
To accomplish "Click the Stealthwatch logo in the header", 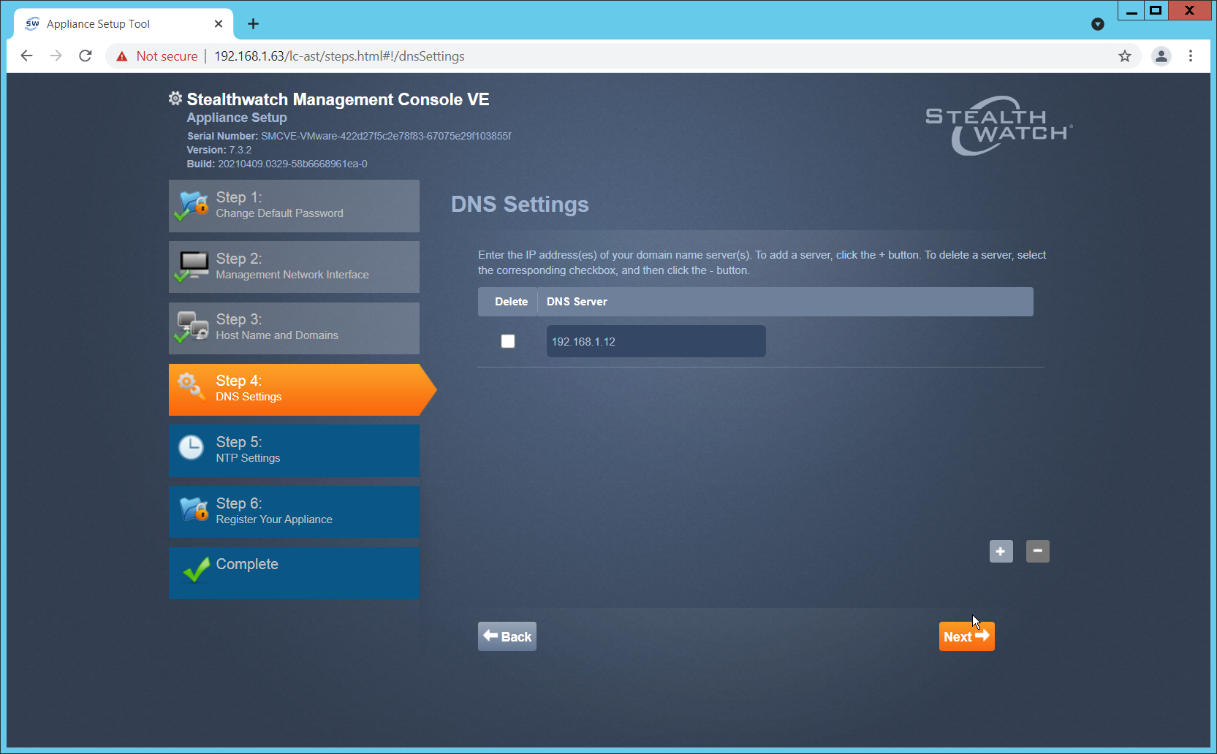I will pyautogui.click(x=997, y=128).
